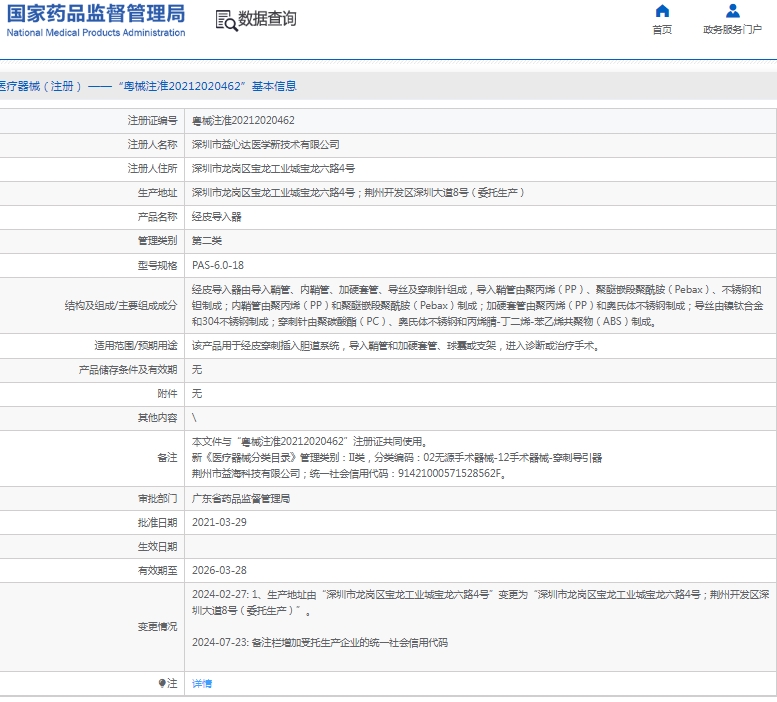Click the 注册人住所 row label
This screenshot has height=702, width=777.
click(152, 168)
